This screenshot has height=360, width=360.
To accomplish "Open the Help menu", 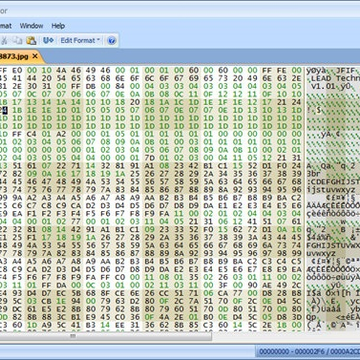I will coord(58,26).
